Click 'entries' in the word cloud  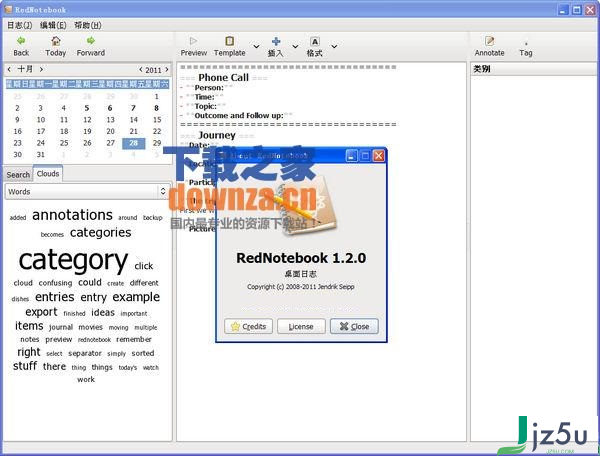55,297
